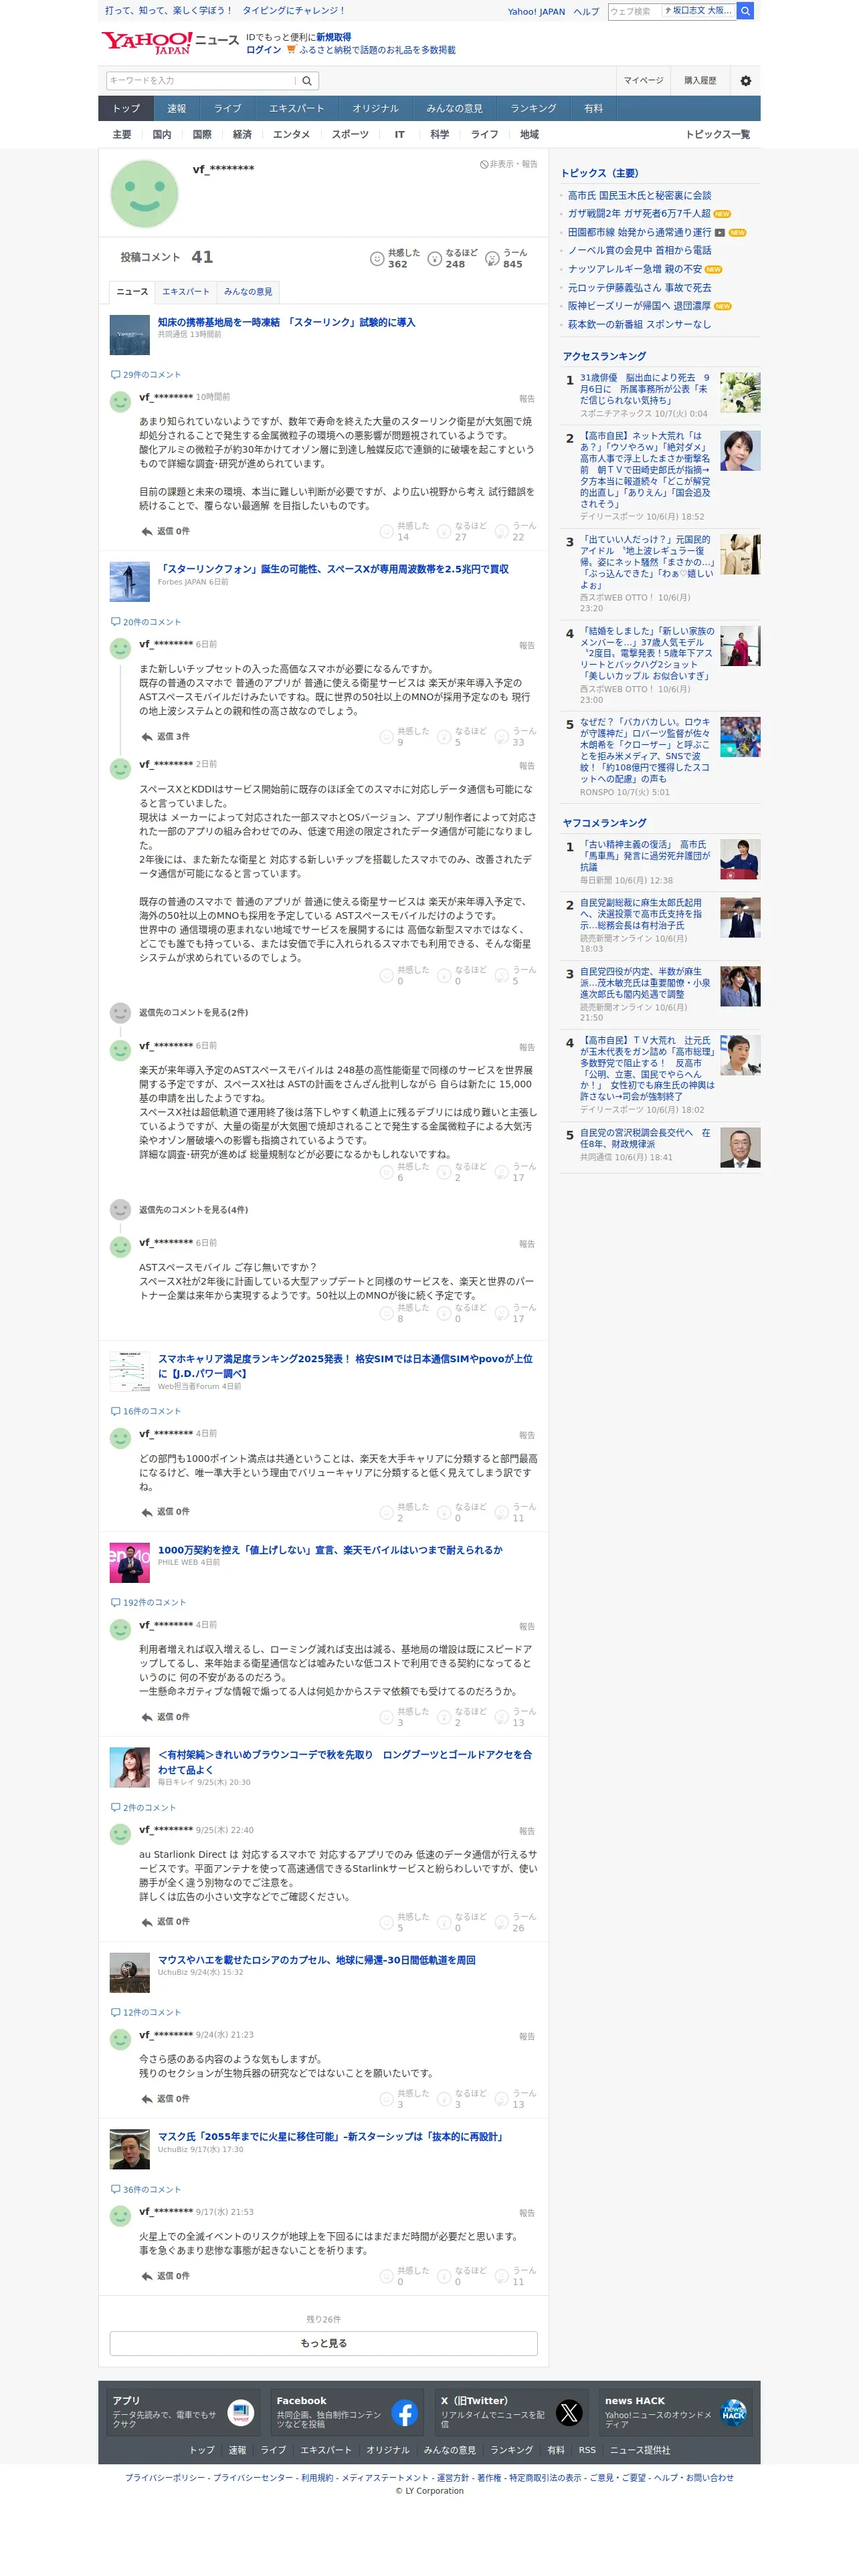
Task: Click the blue web search magnifier button
Action: (745, 11)
